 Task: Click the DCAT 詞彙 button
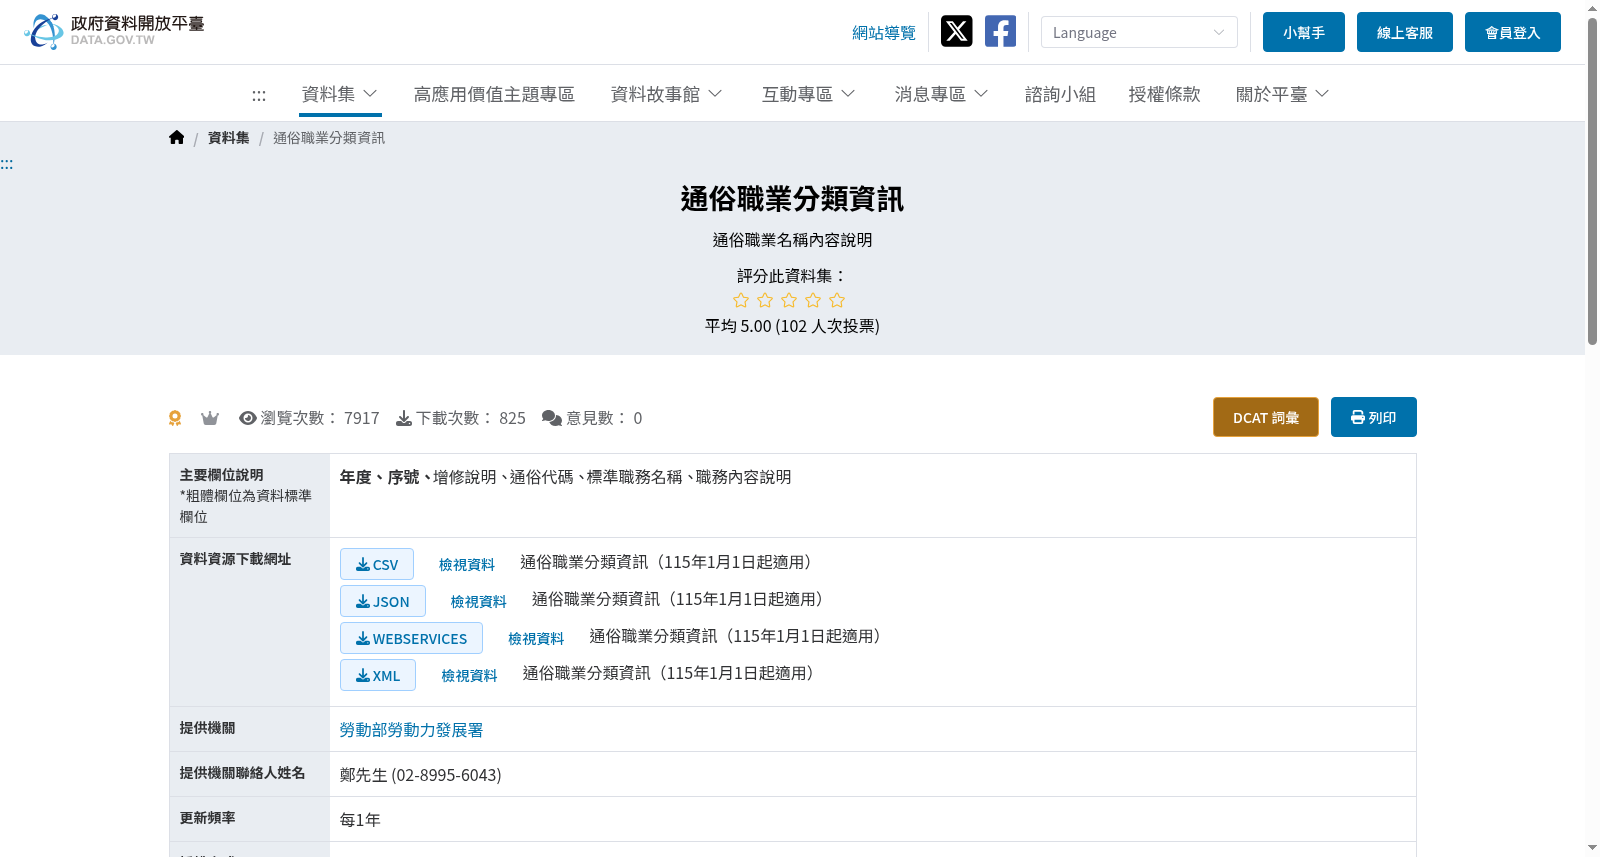point(1266,417)
